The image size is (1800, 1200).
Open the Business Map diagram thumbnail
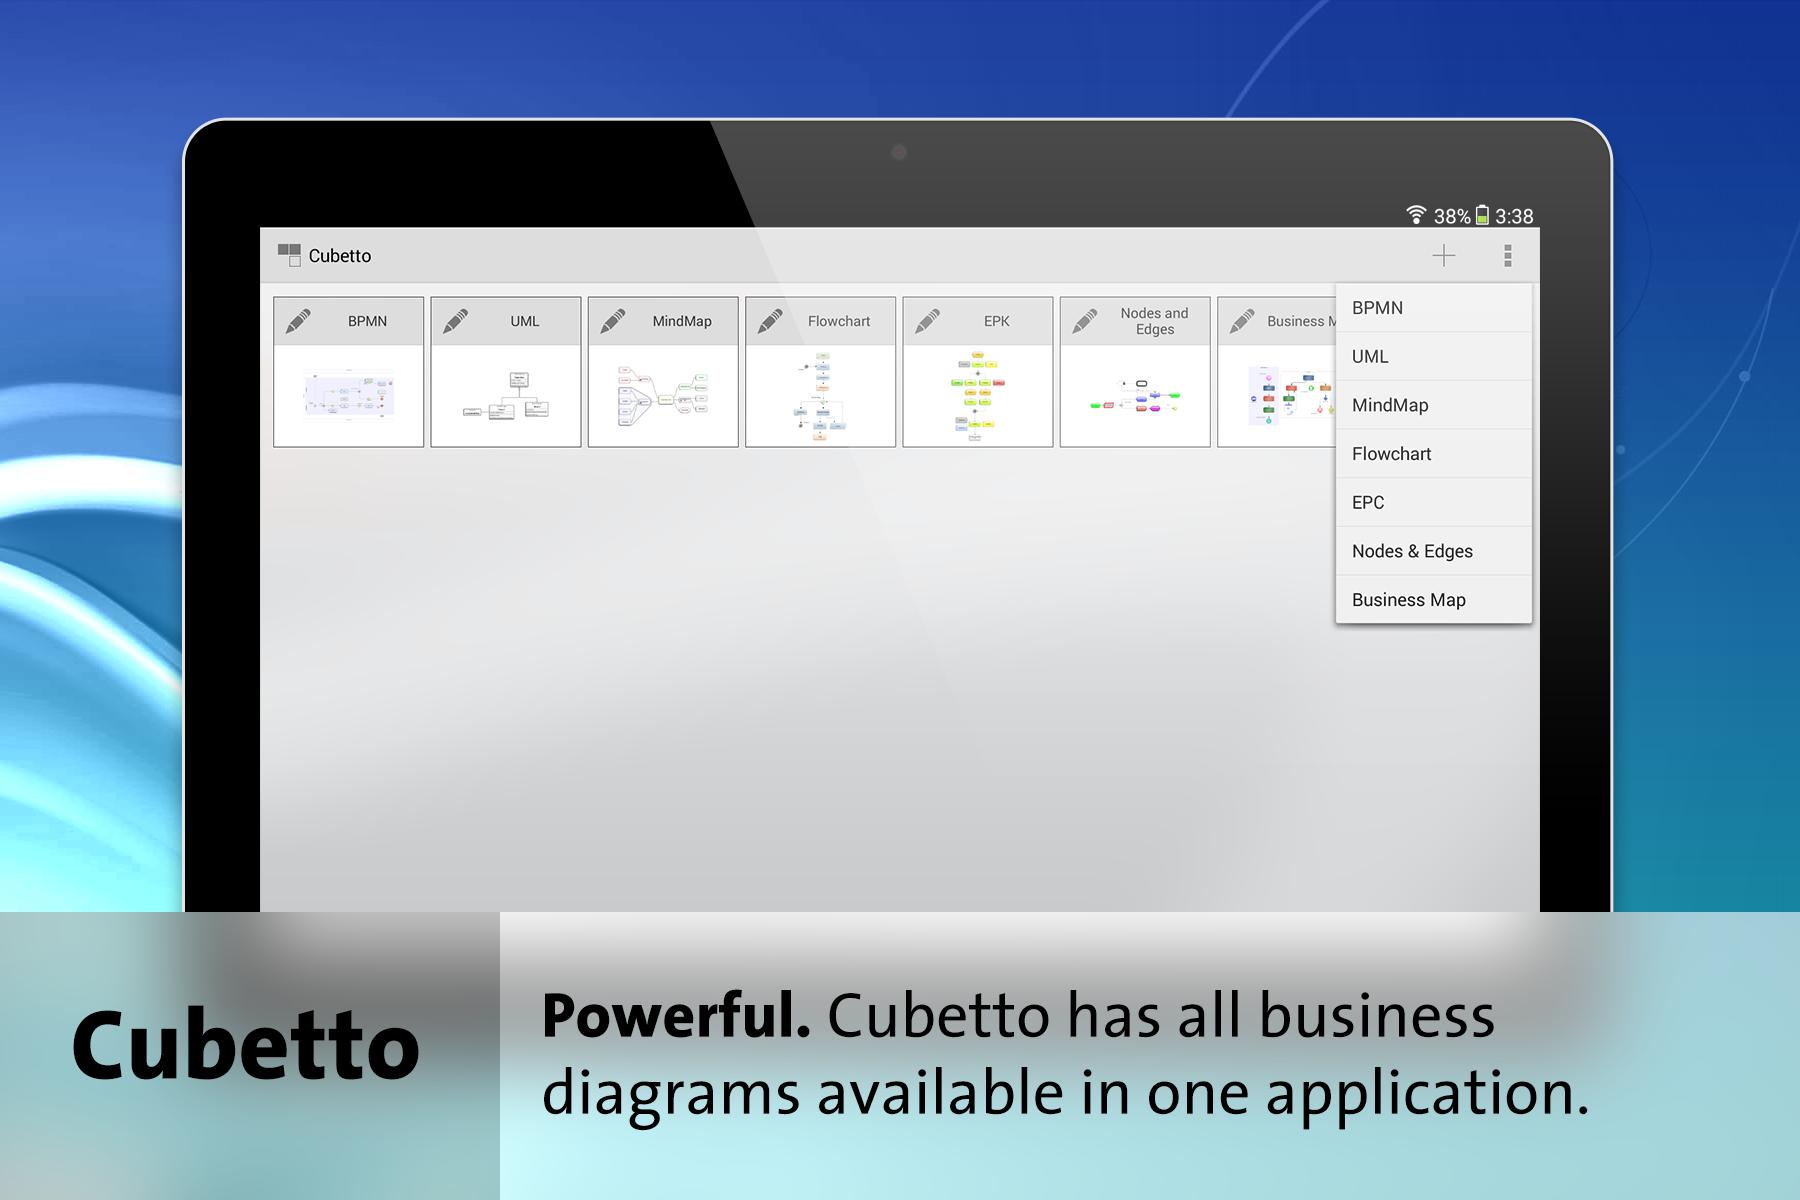[x=1278, y=396]
